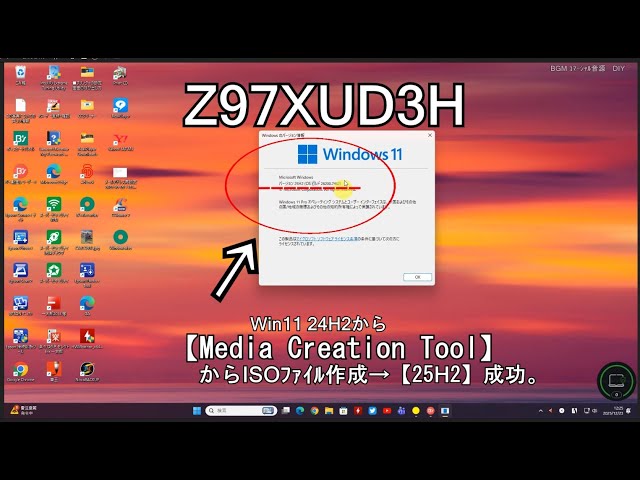Open the Recycle Bin on the desktop
640x480 pixels.
(20, 76)
